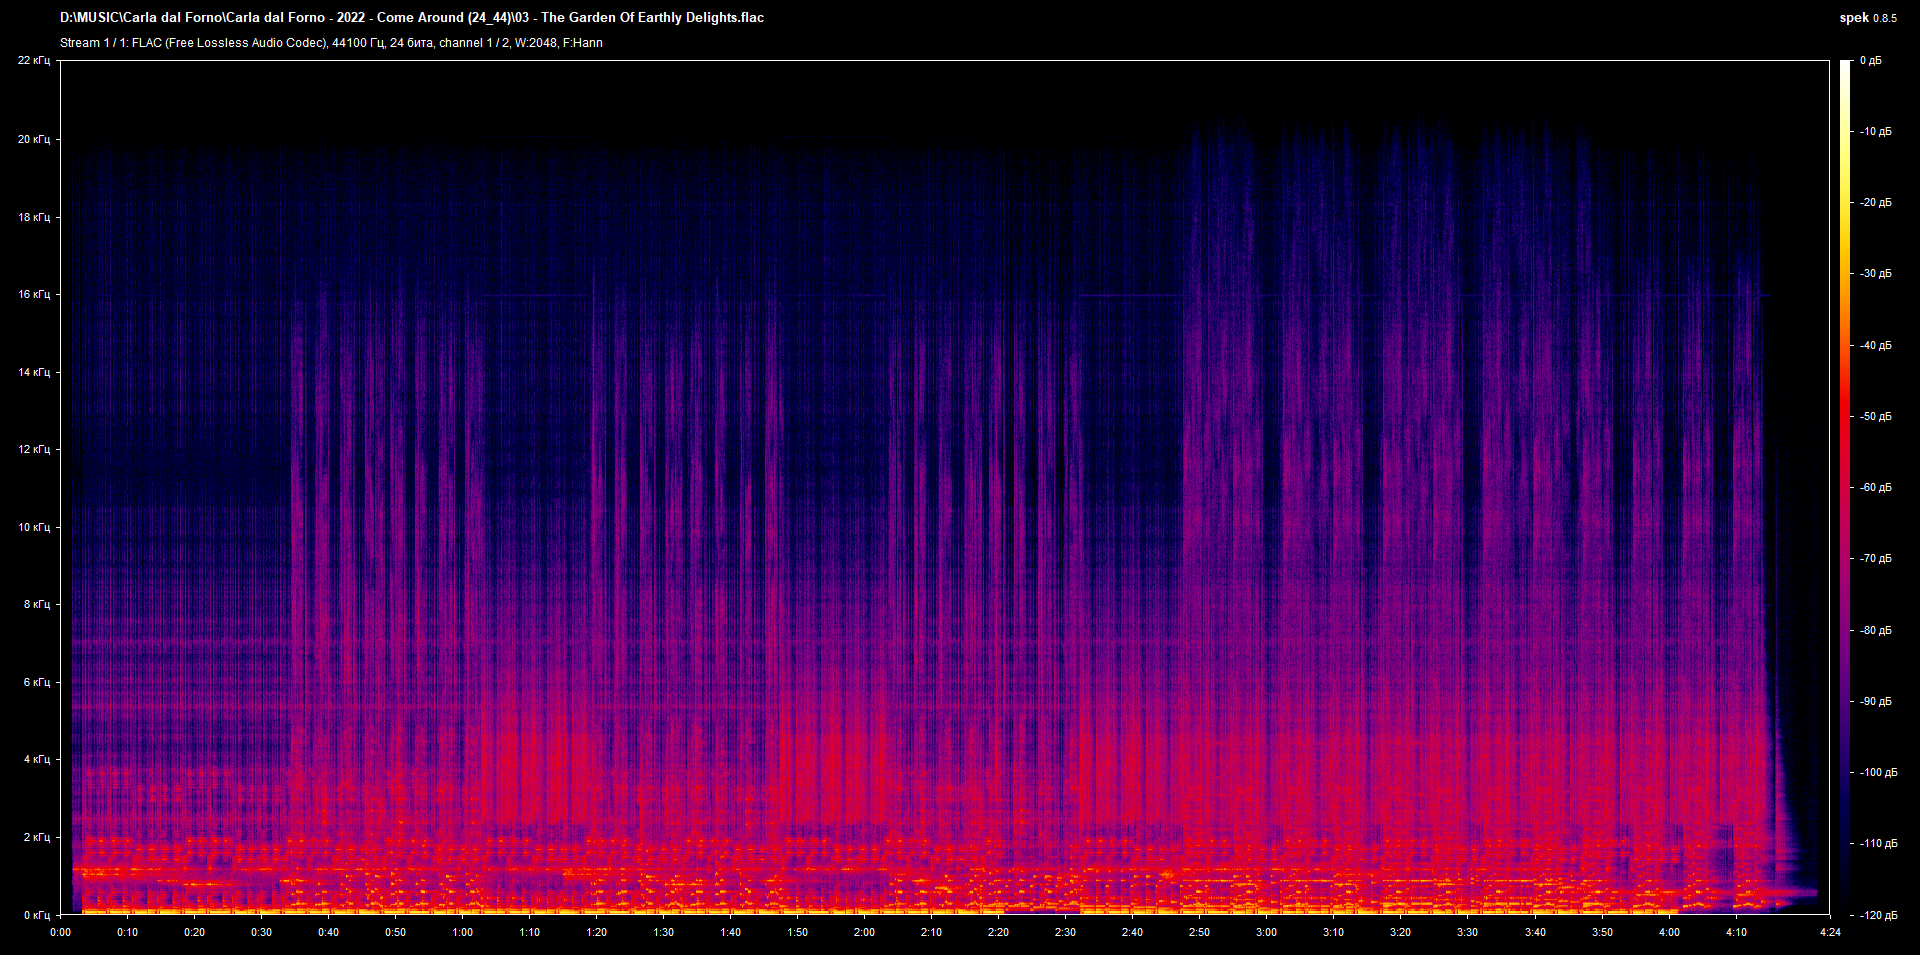
Task: Click the 3:30 time axis label
Action: (1468, 932)
